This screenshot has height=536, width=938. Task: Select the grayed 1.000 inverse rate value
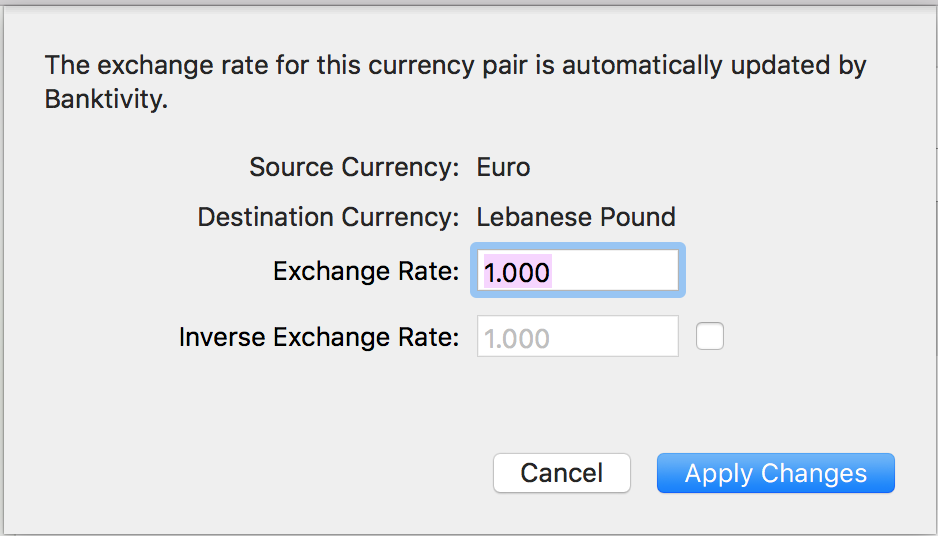[517, 339]
